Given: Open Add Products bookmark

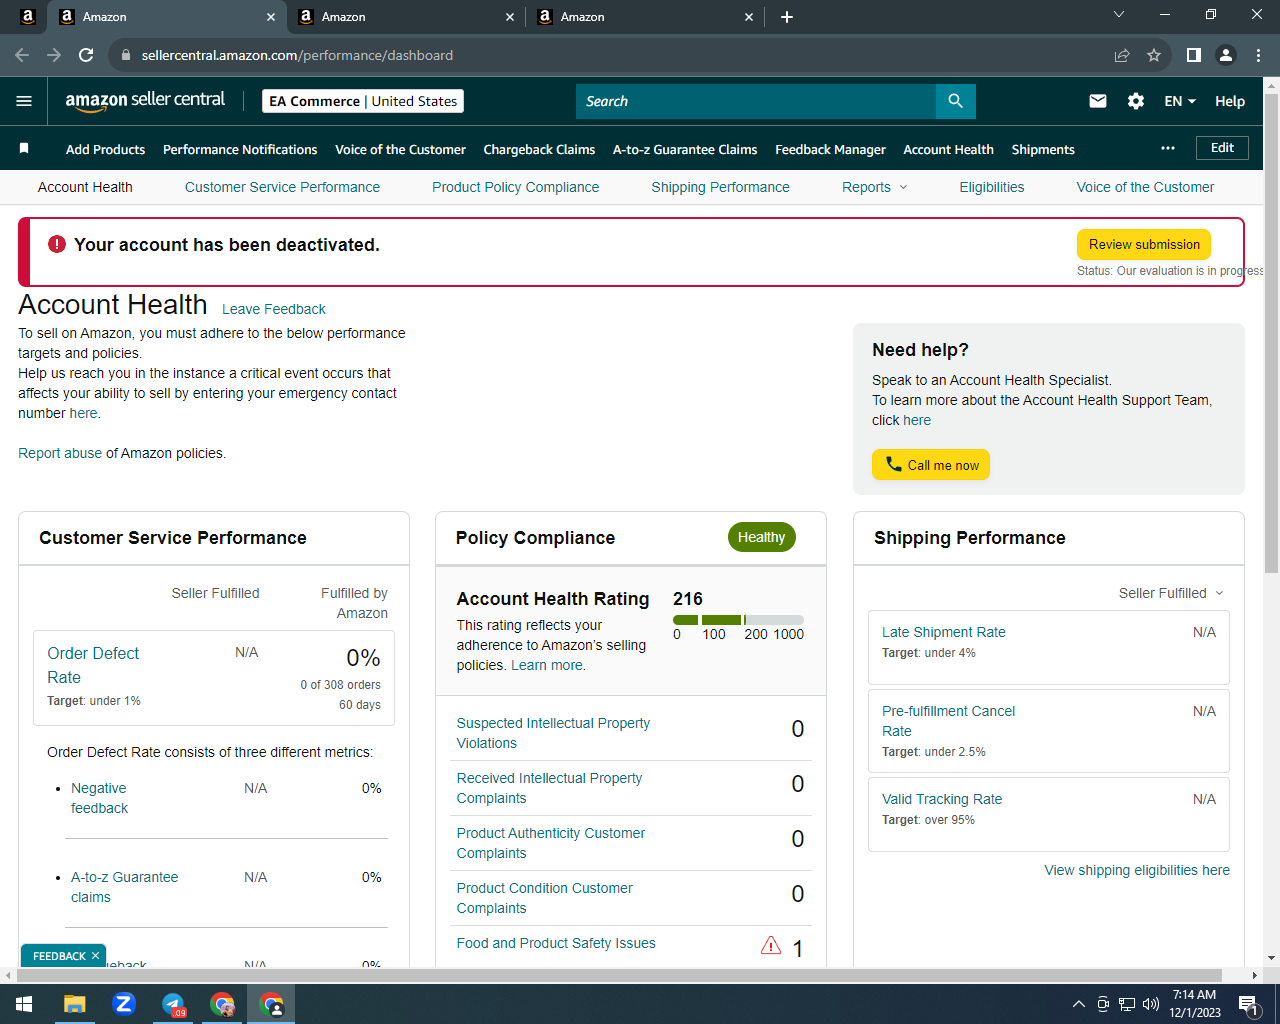Looking at the screenshot, I should (x=105, y=149).
